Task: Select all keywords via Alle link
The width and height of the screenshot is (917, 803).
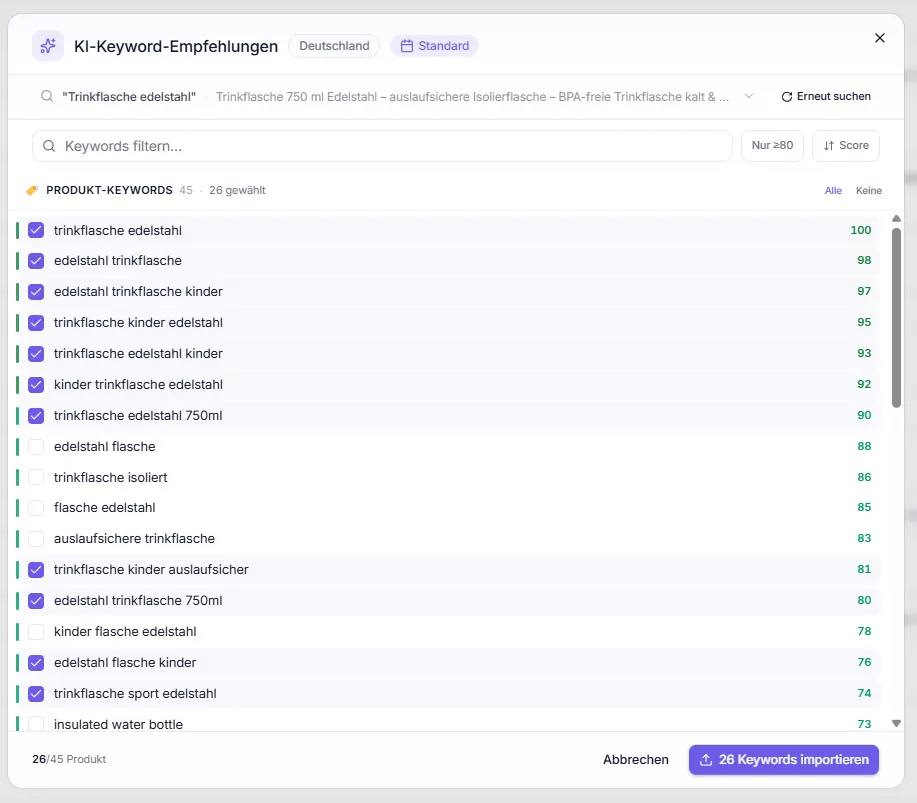Action: [x=833, y=191]
